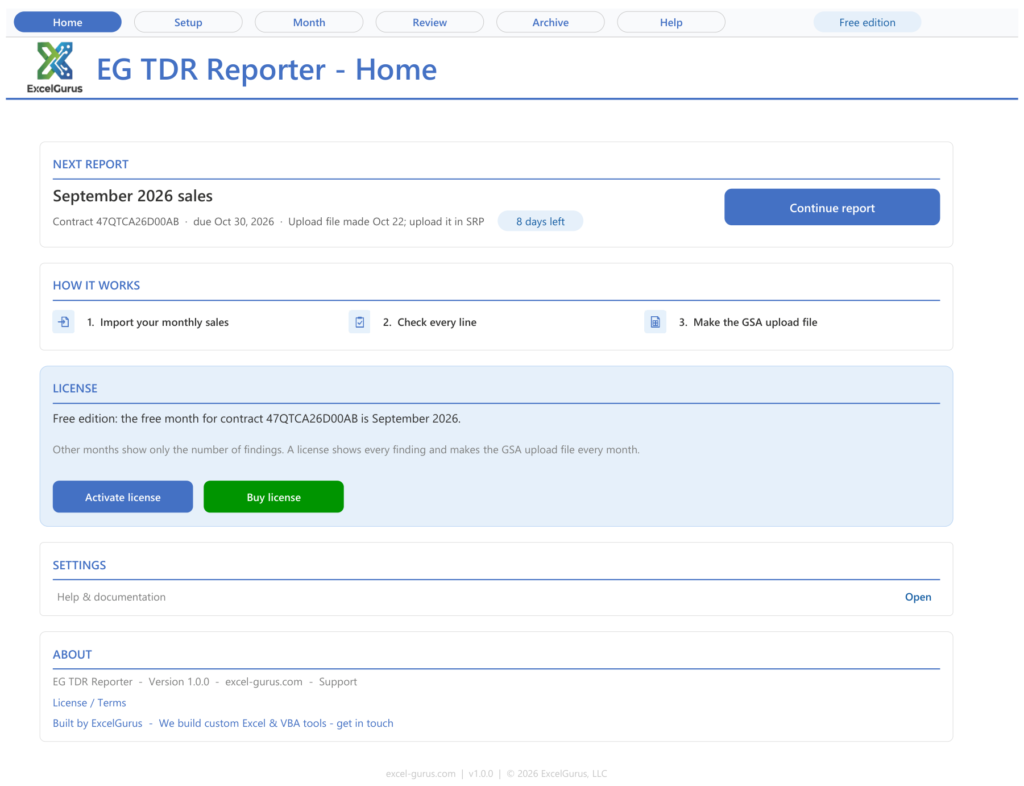Click 'We build custom Excel & VBA tools' link
Image resolution: width=1024 pixels, height=786 pixels.
point(276,723)
